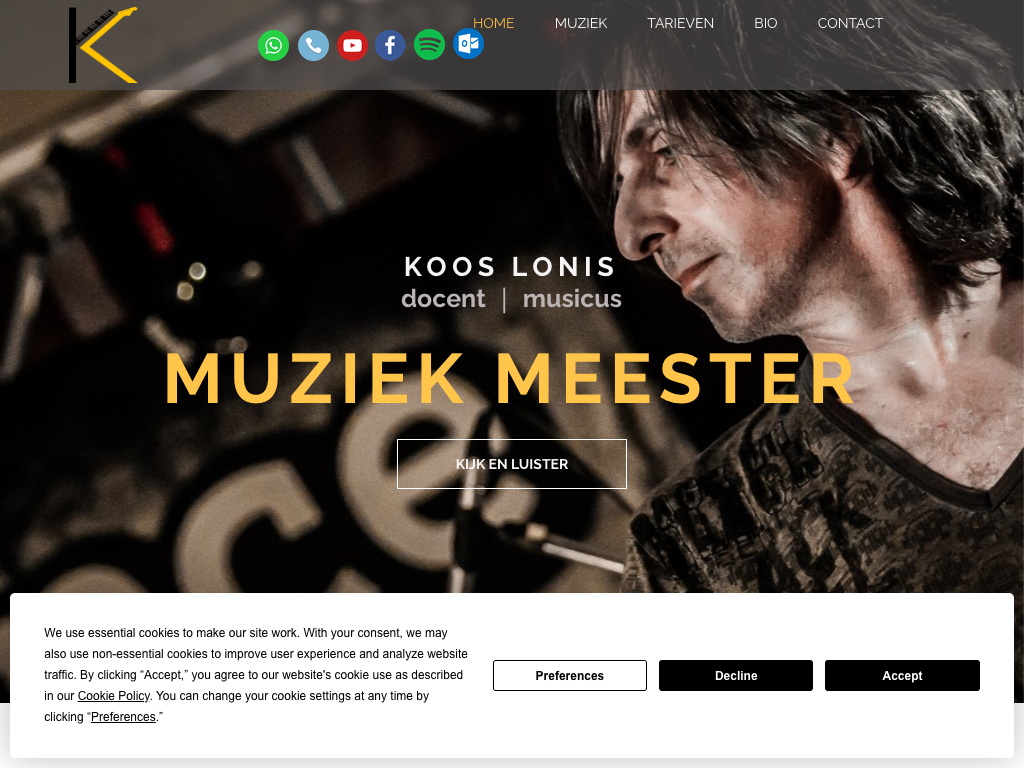Image resolution: width=1024 pixels, height=768 pixels.
Task: Go to the HOME menu item
Action: coord(494,24)
